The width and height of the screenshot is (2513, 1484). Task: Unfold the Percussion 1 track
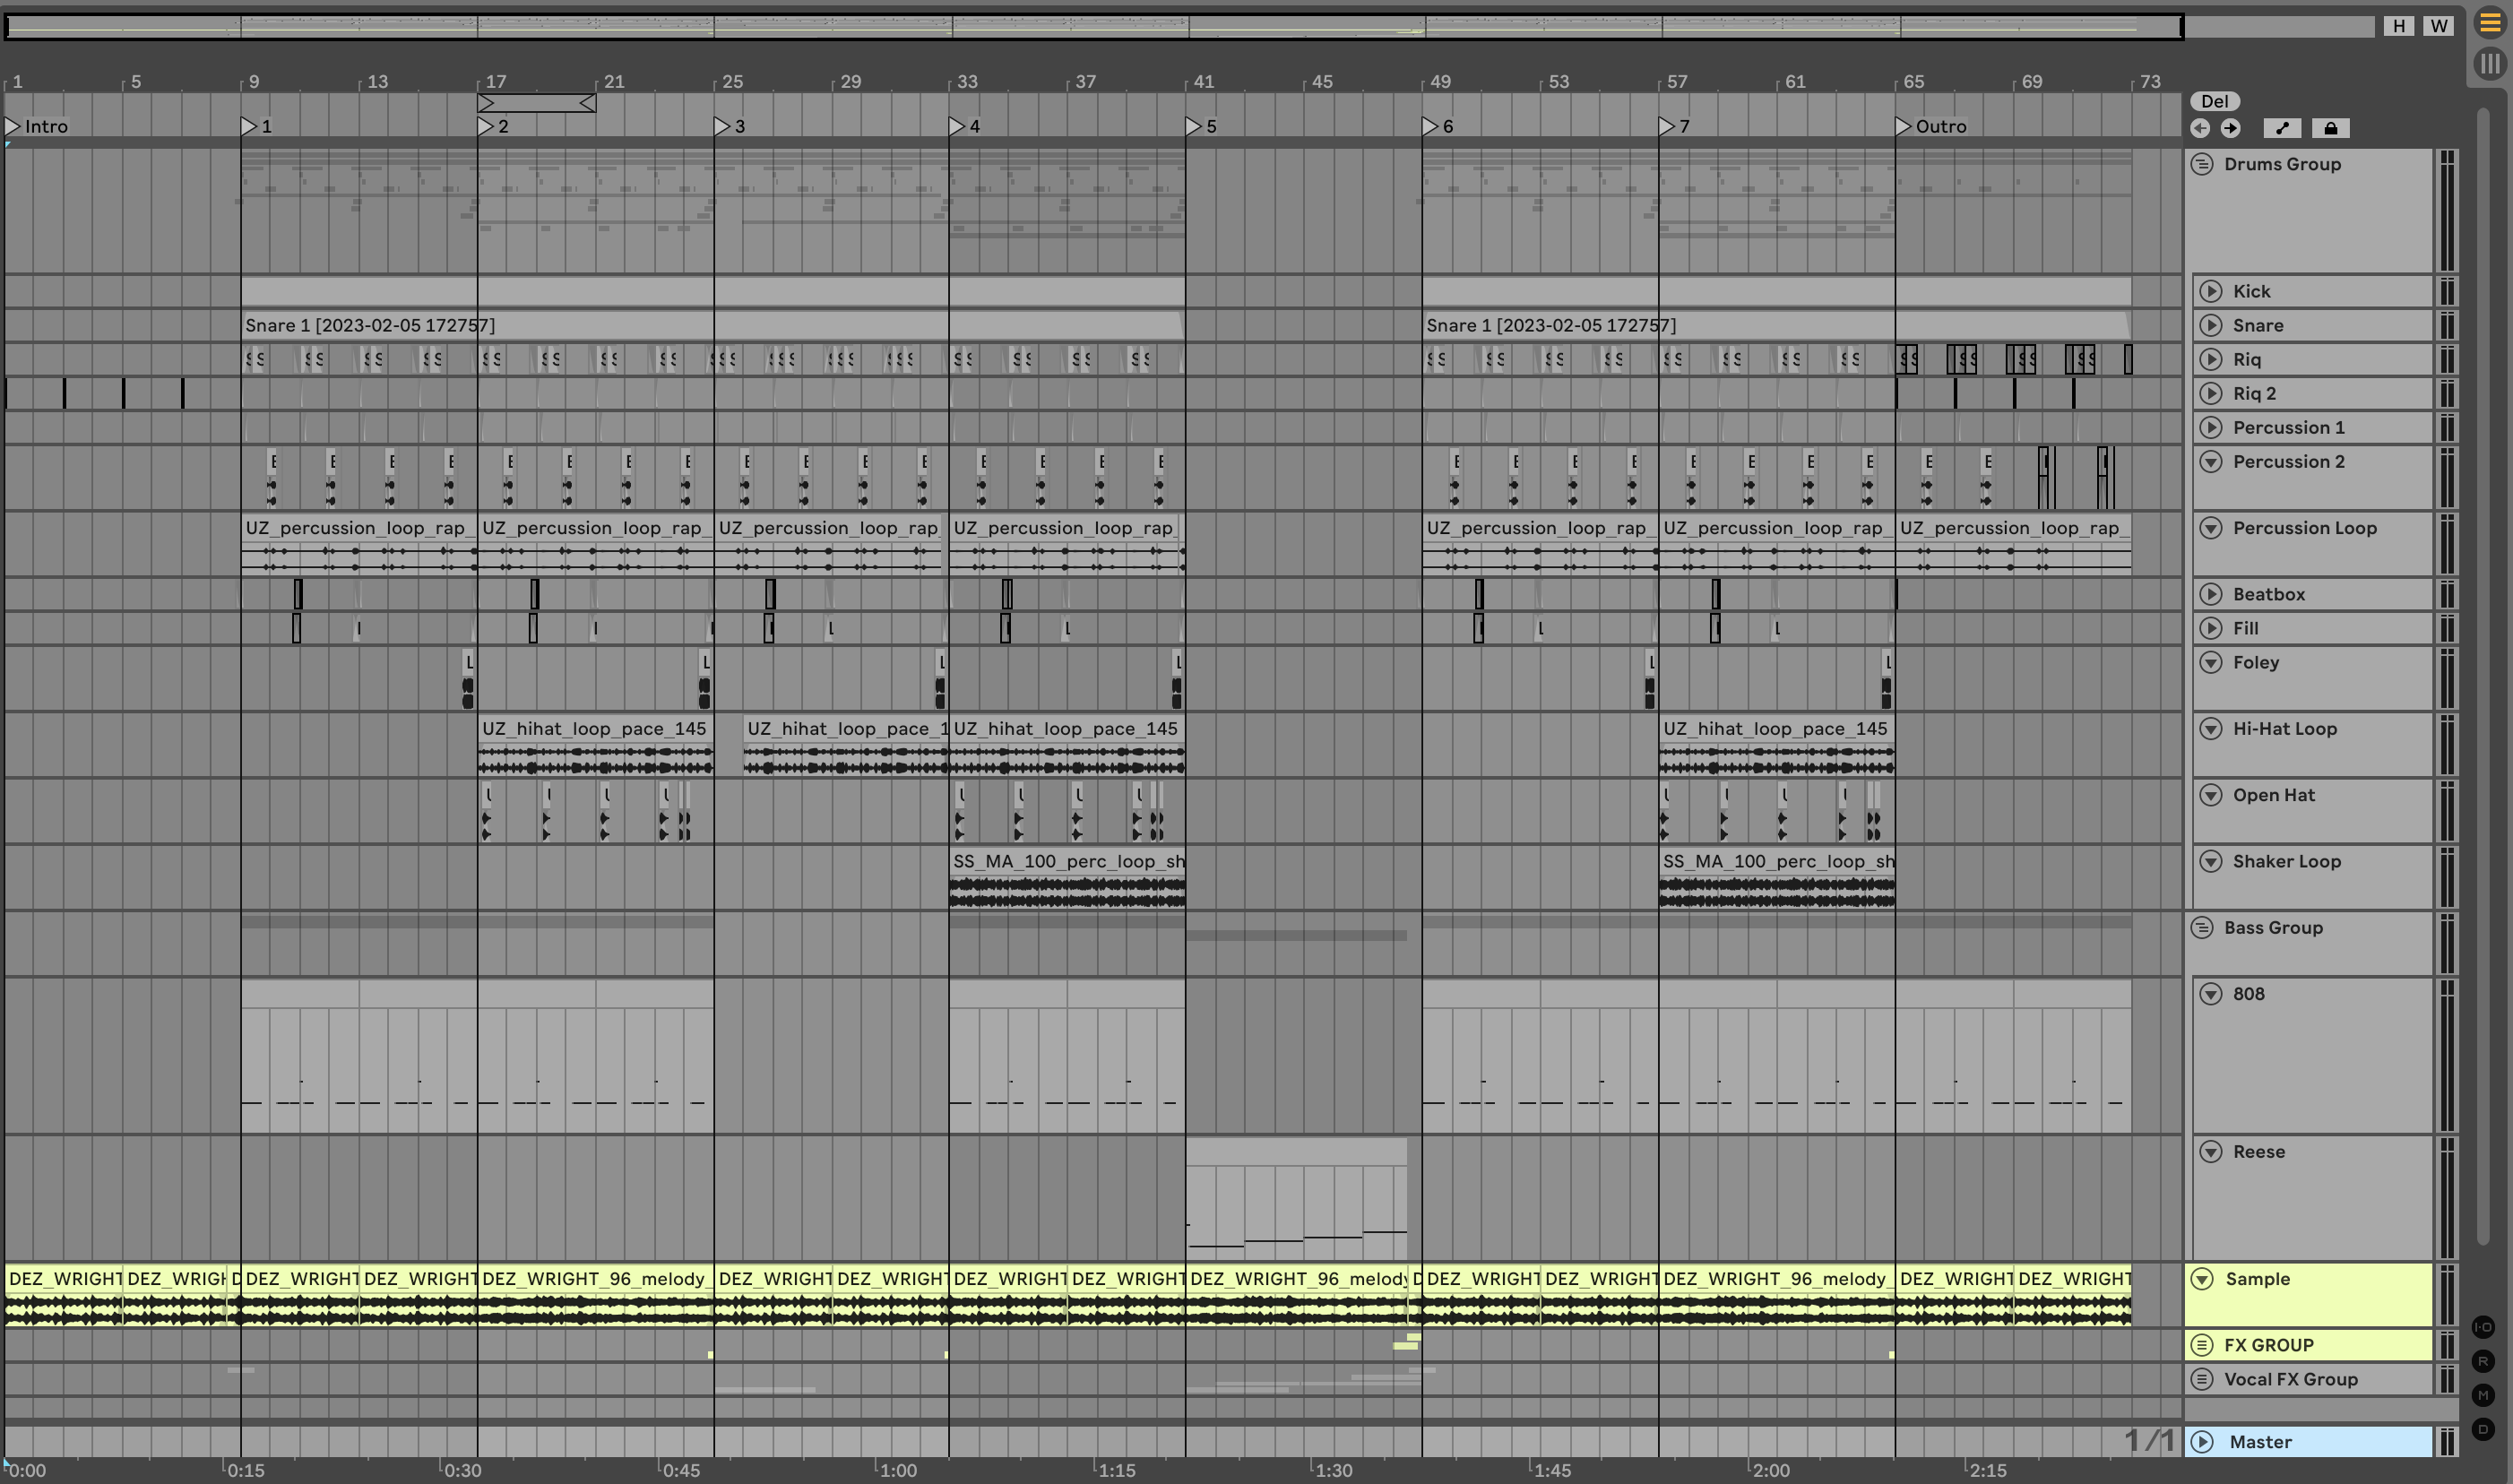2211,427
